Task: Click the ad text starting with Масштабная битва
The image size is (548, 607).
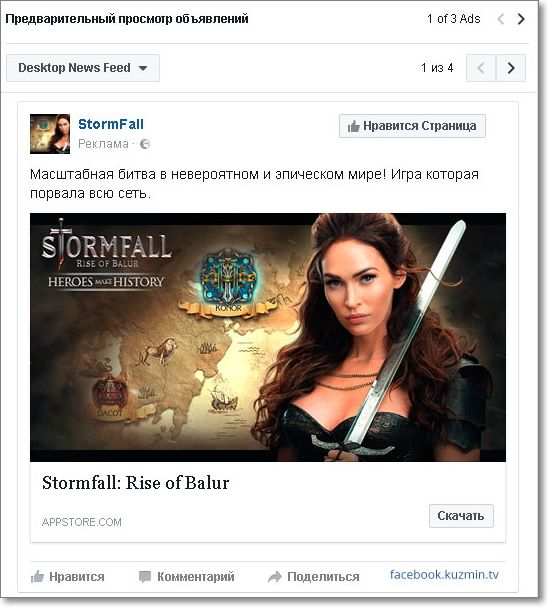Action: tap(254, 183)
